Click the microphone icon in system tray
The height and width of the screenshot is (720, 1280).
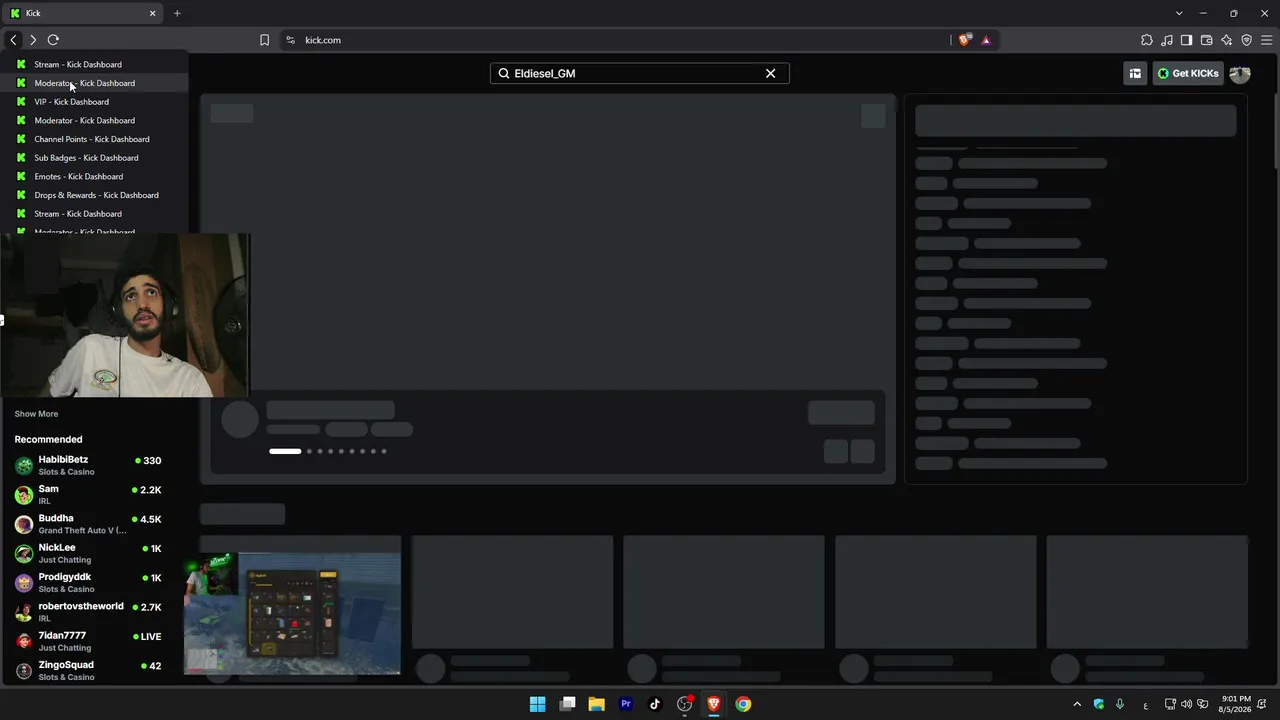1120,704
